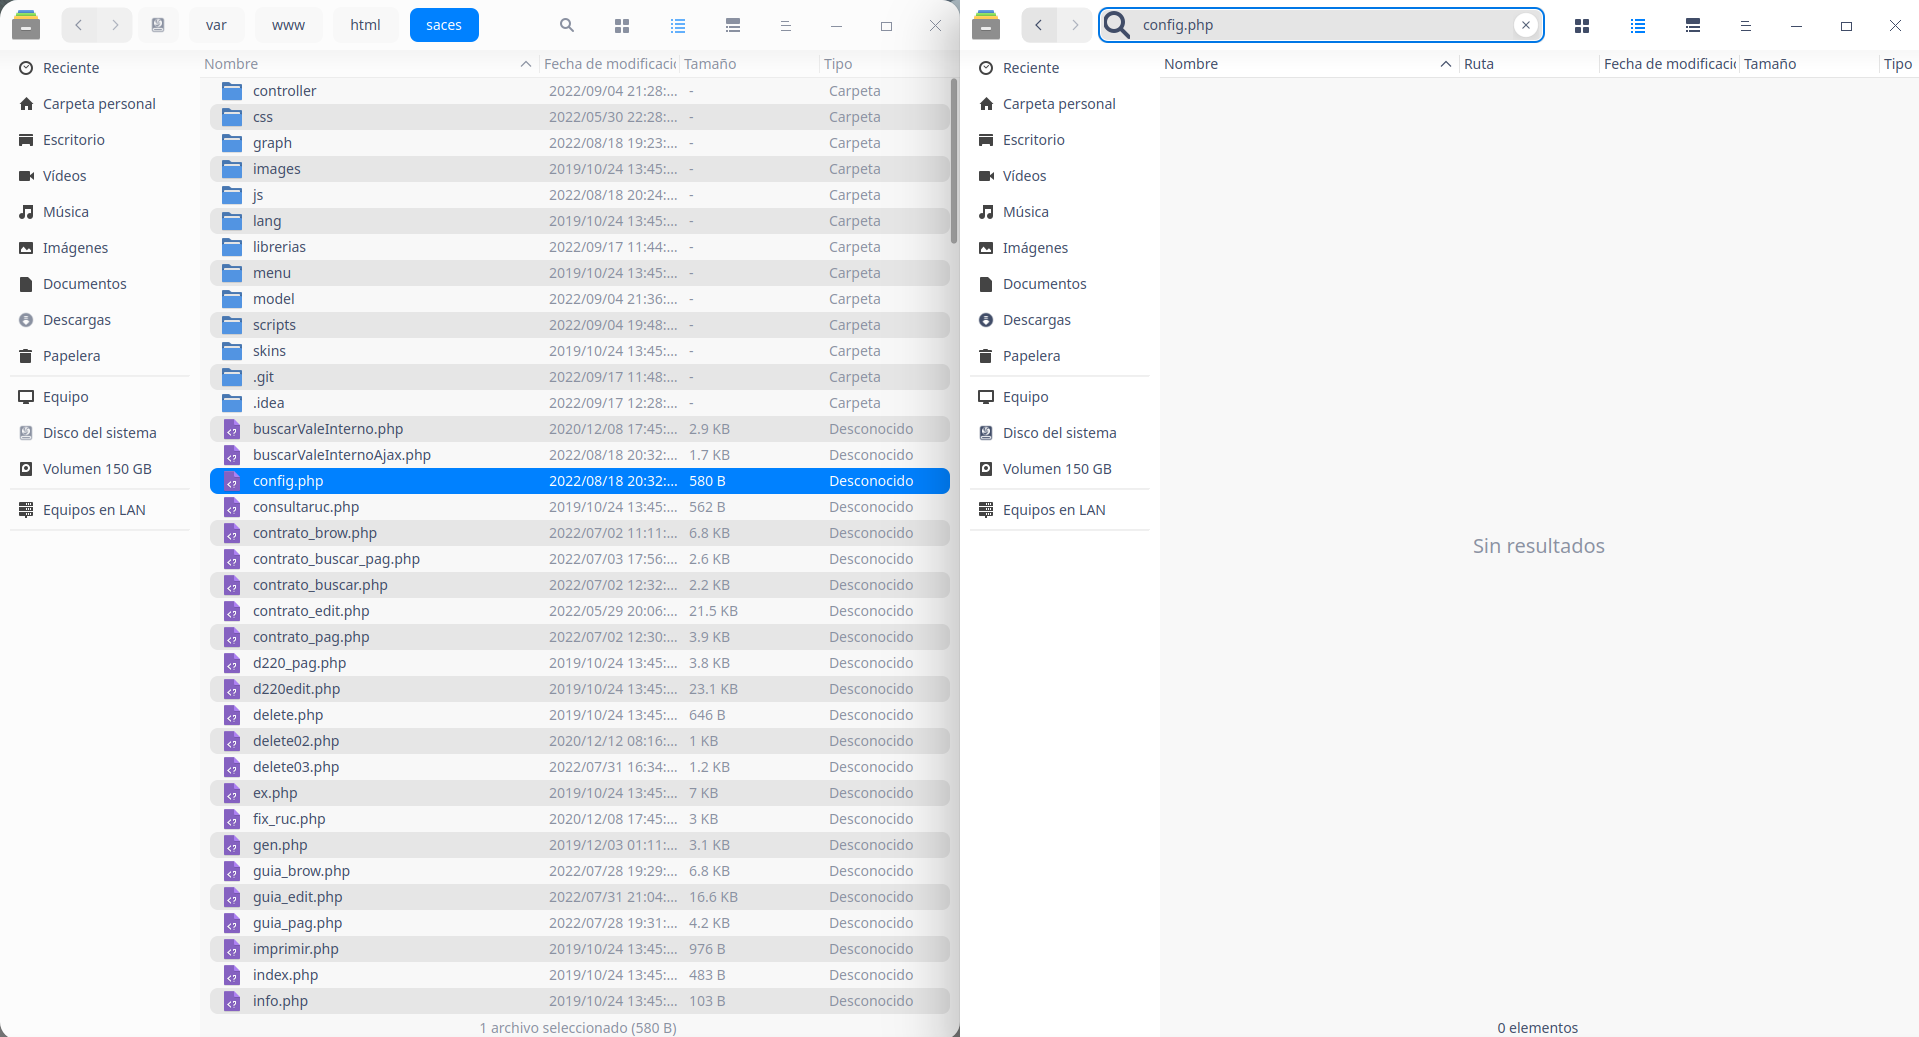Open the left window hamburger menu

pyautogui.click(x=786, y=25)
